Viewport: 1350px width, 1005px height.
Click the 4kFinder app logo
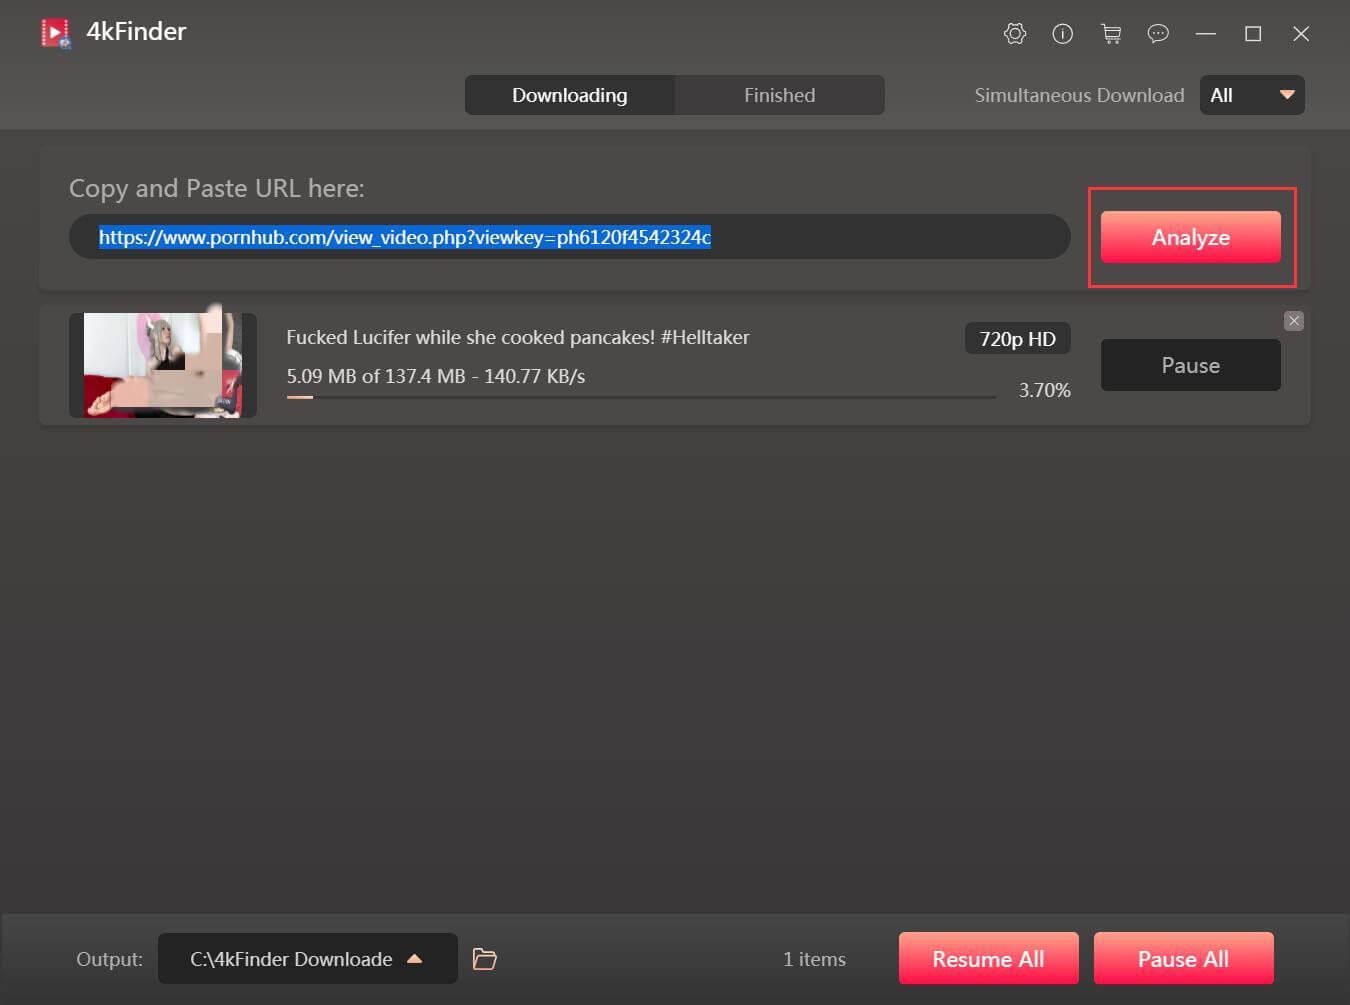[56, 33]
